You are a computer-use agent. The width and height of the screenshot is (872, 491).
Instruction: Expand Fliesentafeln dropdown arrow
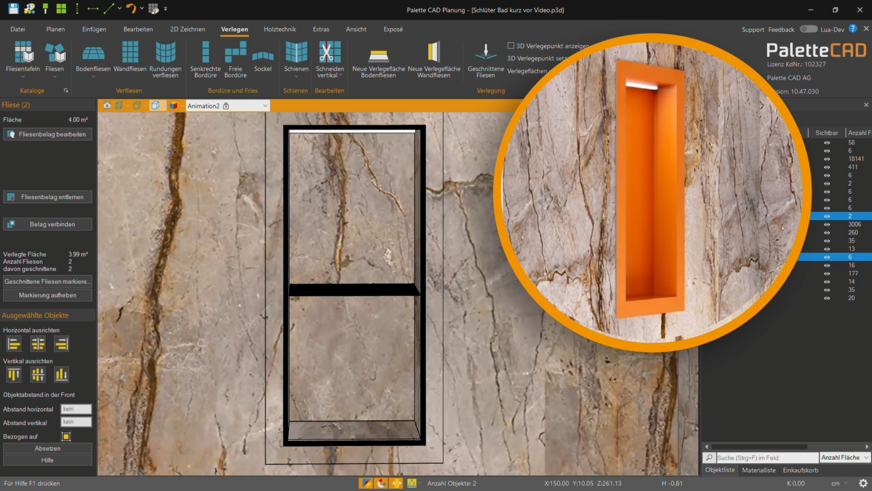[x=23, y=76]
